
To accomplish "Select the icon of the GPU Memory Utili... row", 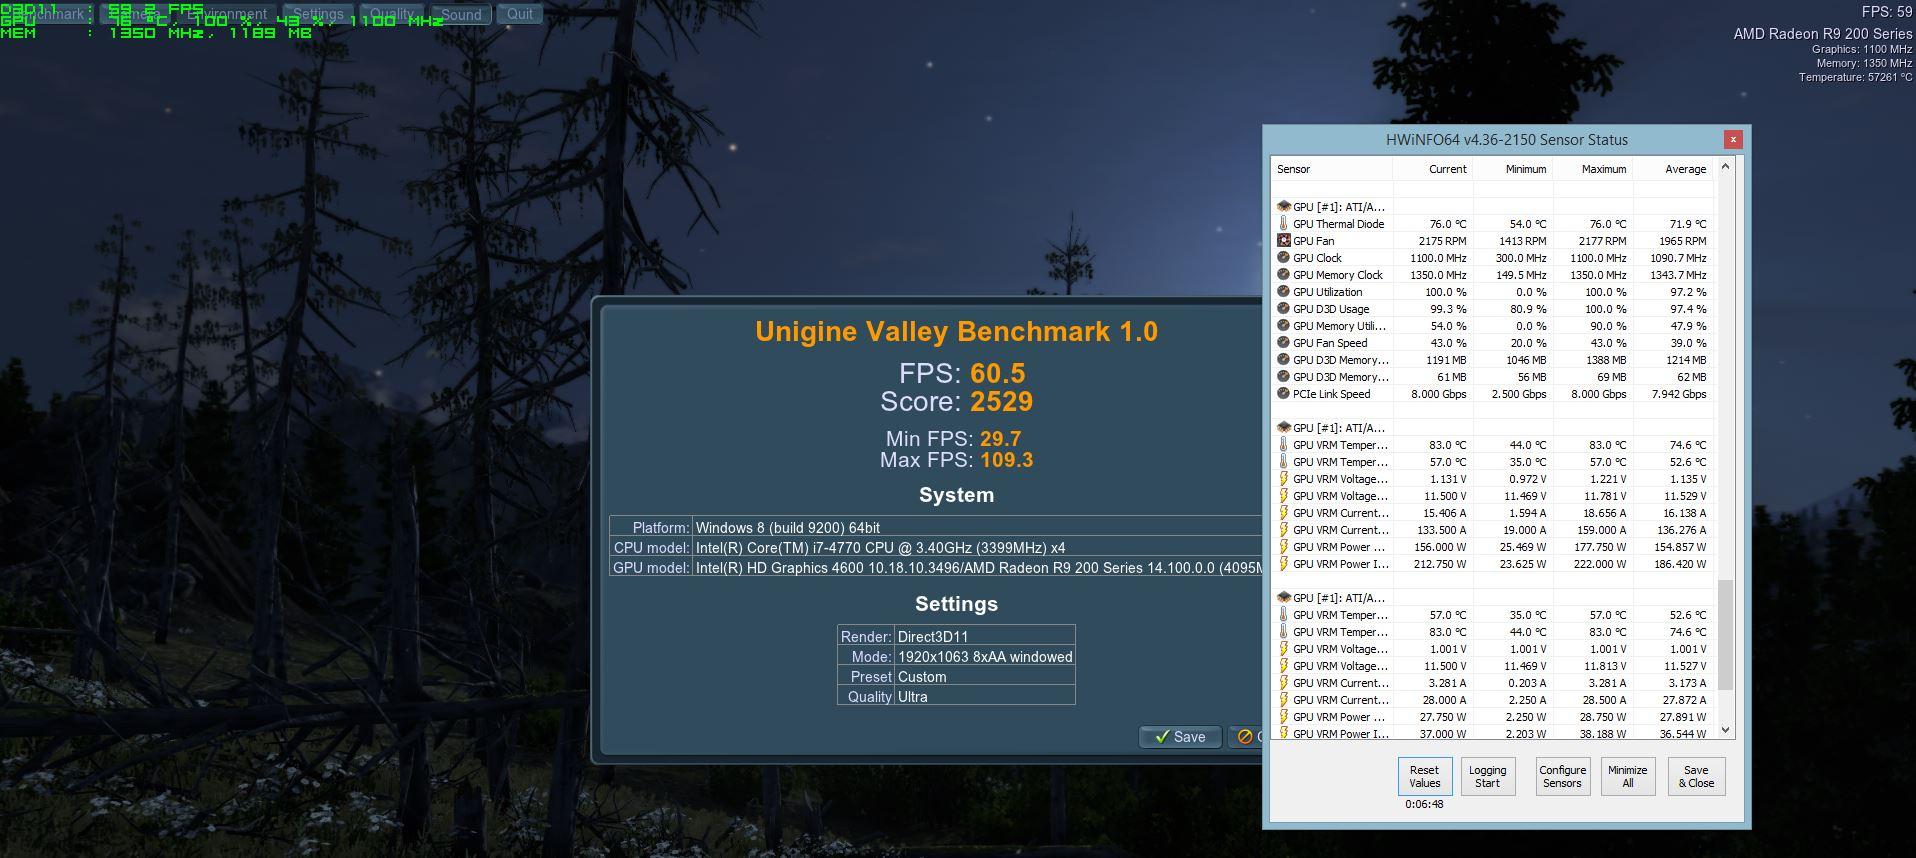I will (x=1283, y=326).
